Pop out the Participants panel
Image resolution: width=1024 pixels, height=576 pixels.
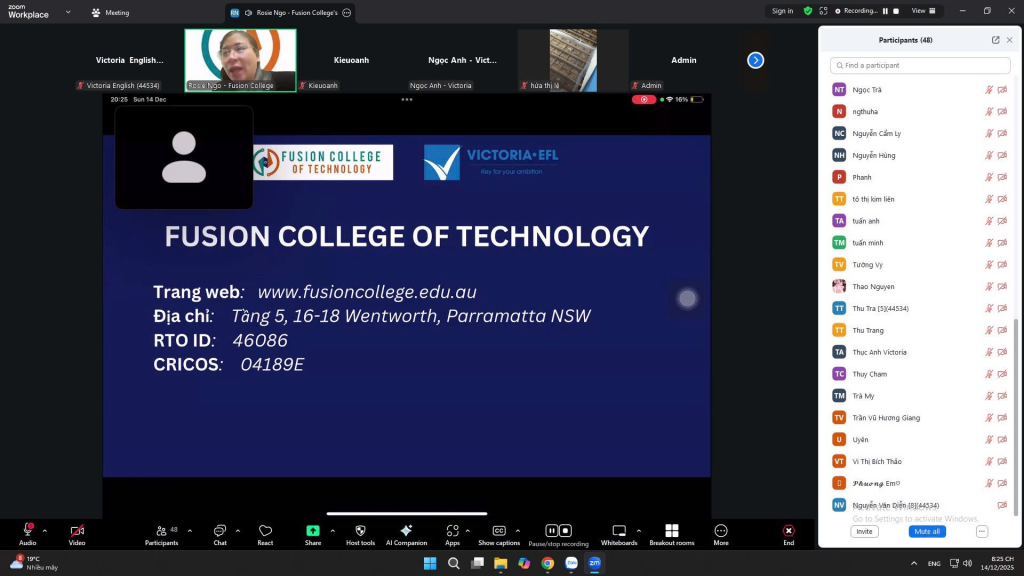click(995, 40)
